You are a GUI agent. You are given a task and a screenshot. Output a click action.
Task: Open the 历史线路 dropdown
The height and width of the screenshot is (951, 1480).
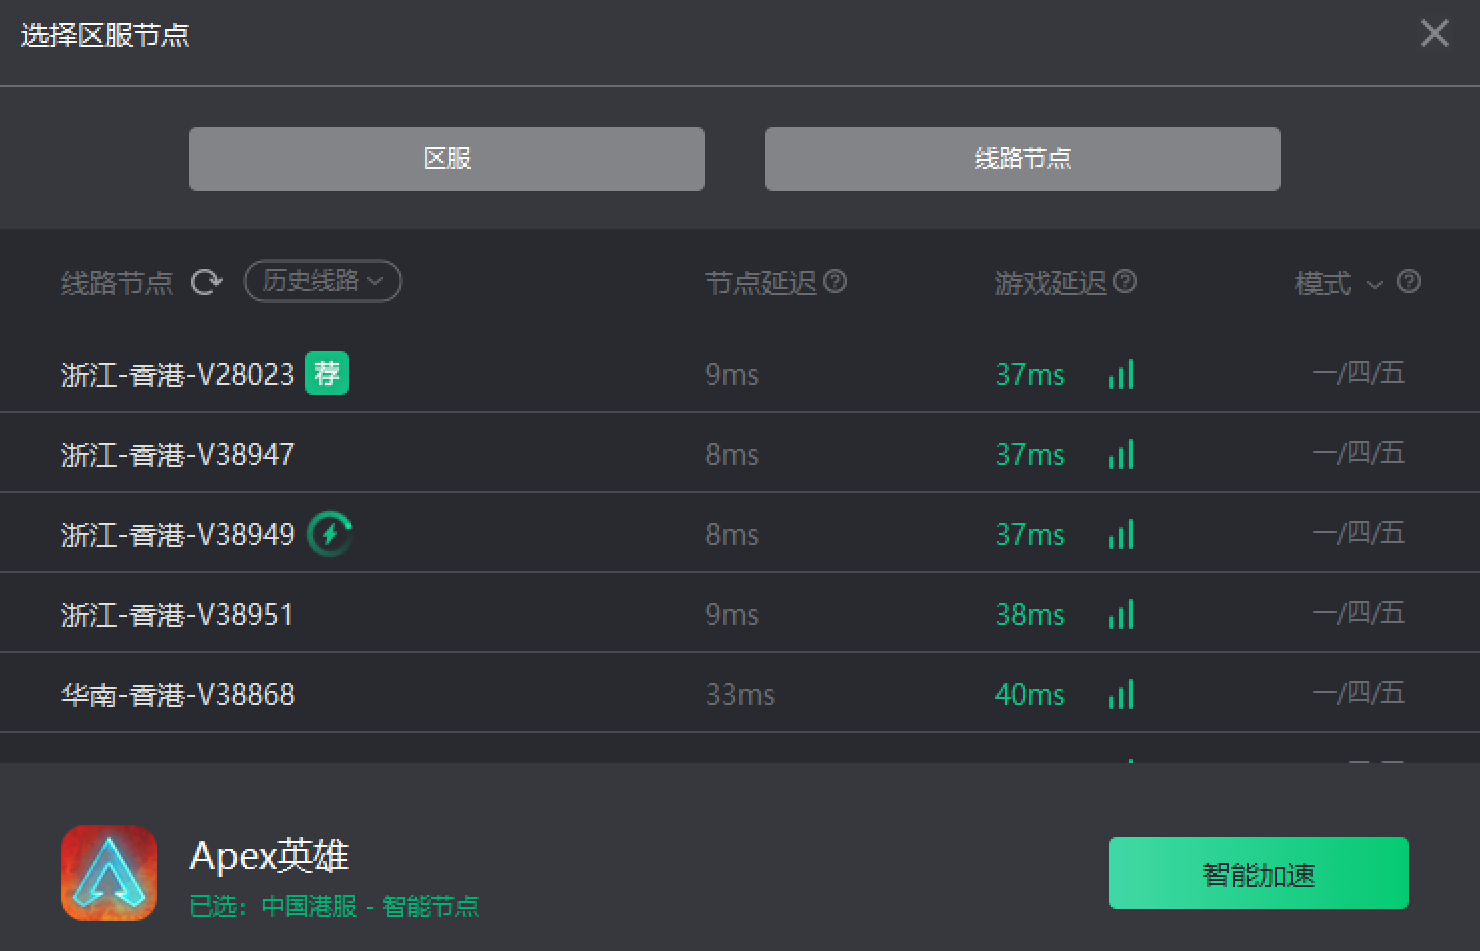coord(322,282)
